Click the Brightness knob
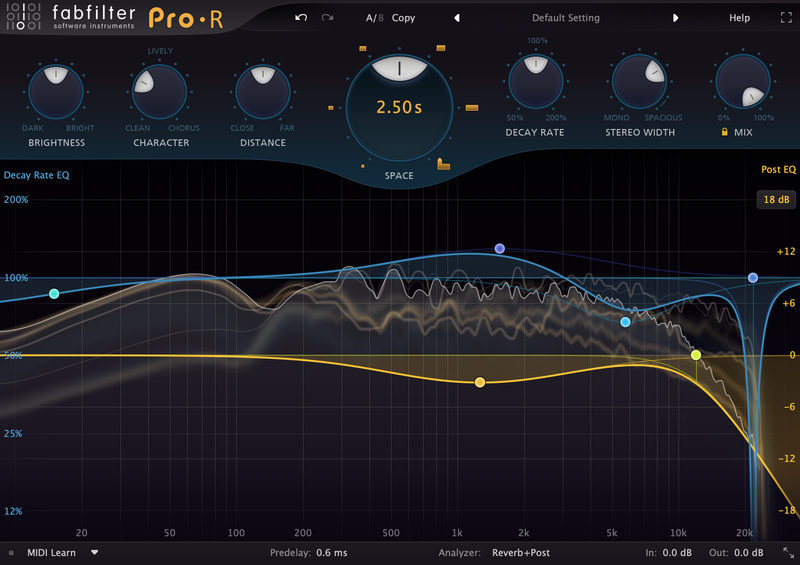The image size is (800, 565). (56, 92)
